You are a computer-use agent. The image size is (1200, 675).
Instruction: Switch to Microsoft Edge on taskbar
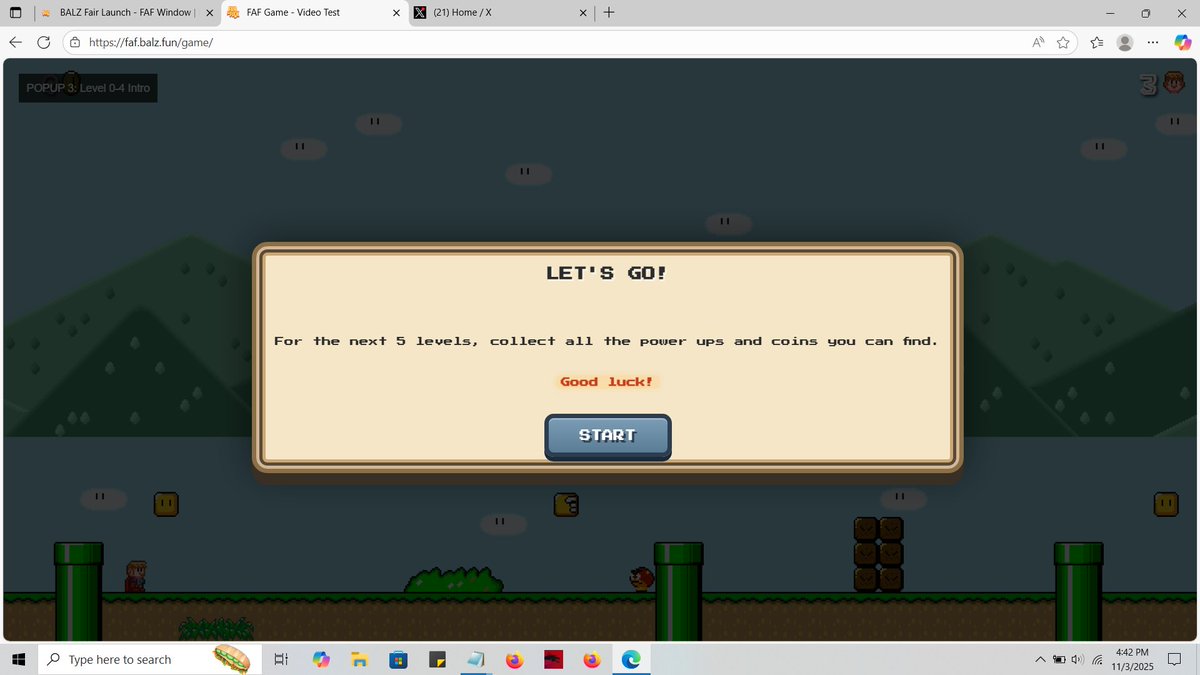[631, 659]
